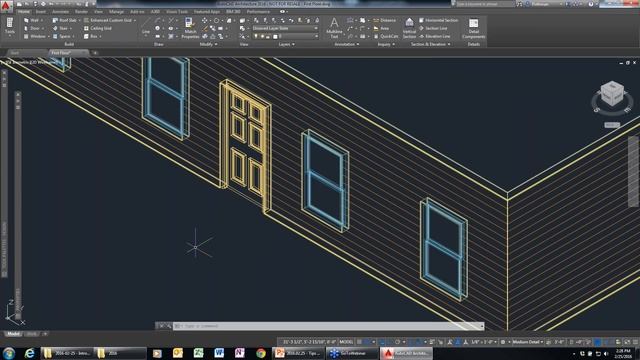The image size is (640, 360).
Task: Open the AutoCAD application menu button
Action: coord(6,6)
